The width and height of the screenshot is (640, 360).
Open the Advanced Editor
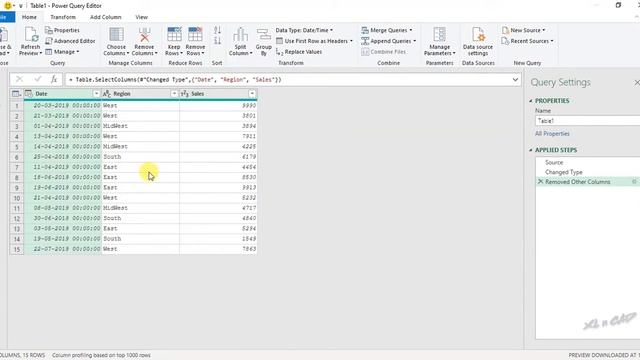coord(70,41)
